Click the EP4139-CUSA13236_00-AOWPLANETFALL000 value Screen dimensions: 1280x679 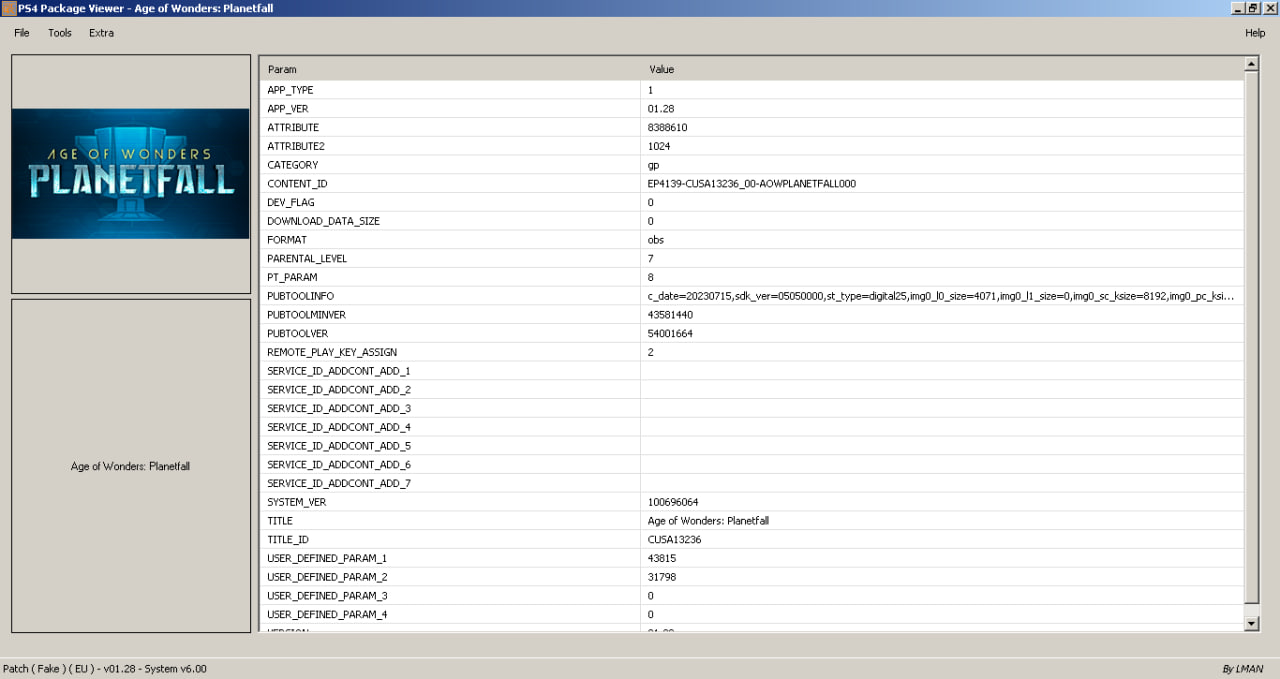752,184
